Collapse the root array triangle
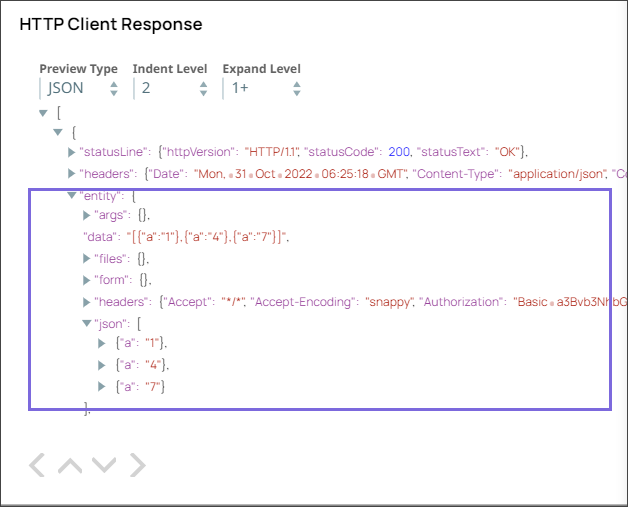The width and height of the screenshot is (628, 507). (x=42, y=112)
